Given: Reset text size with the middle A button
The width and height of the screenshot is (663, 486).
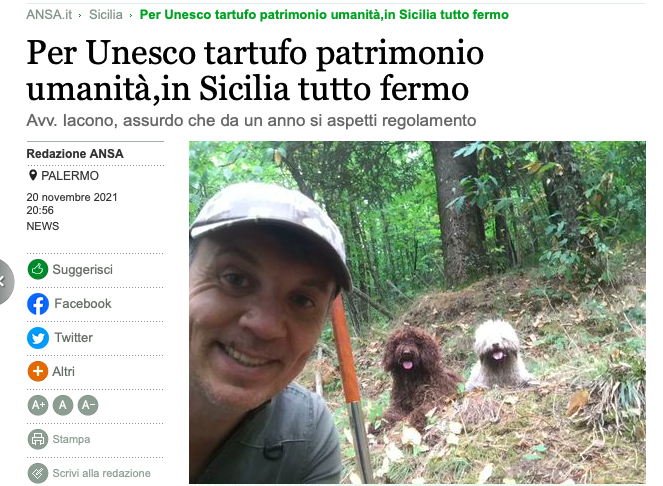Looking at the screenshot, I should [63, 405].
